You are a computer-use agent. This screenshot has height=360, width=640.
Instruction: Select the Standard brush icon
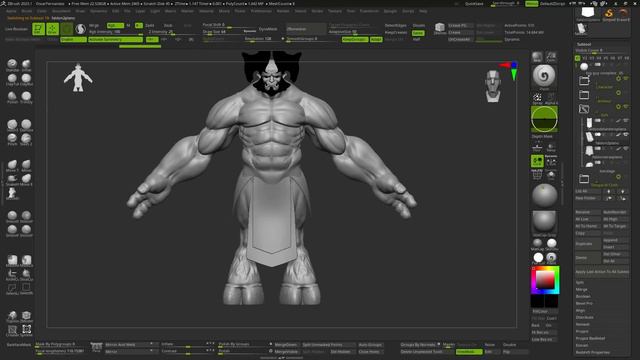[x=12, y=64]
